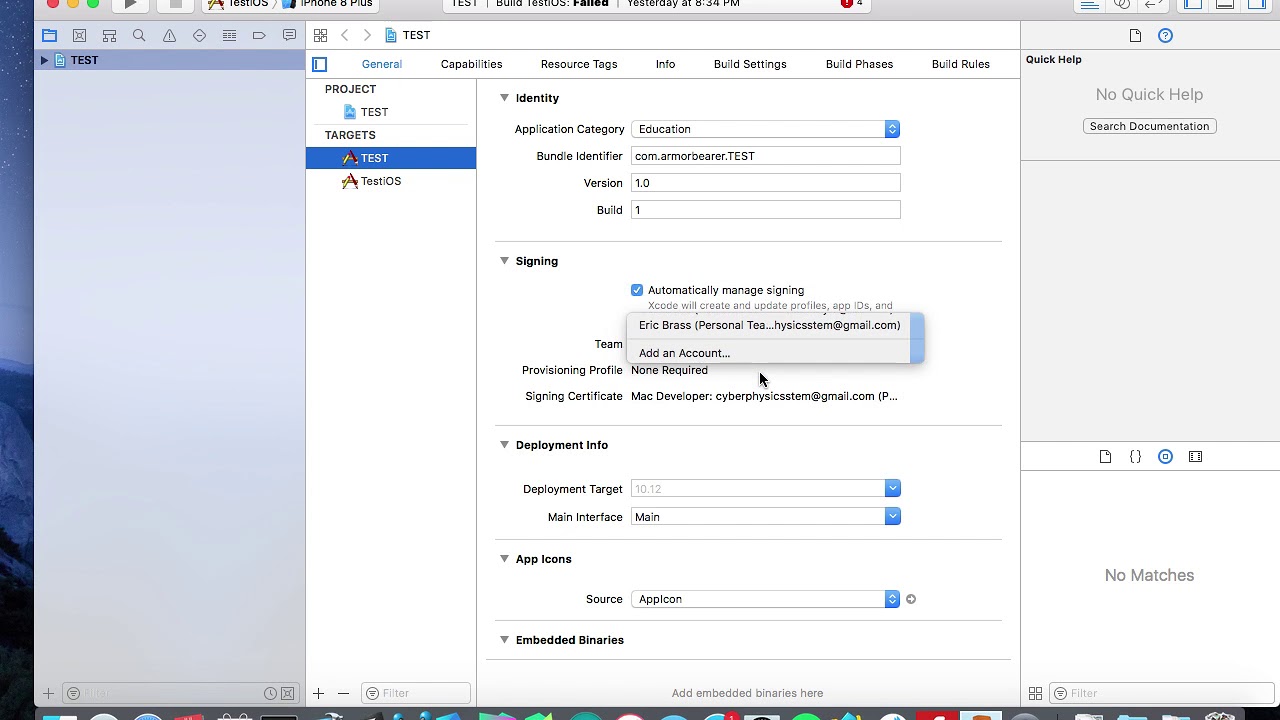
Task: Collapse the App Icons section
Action: coord(504,559)
